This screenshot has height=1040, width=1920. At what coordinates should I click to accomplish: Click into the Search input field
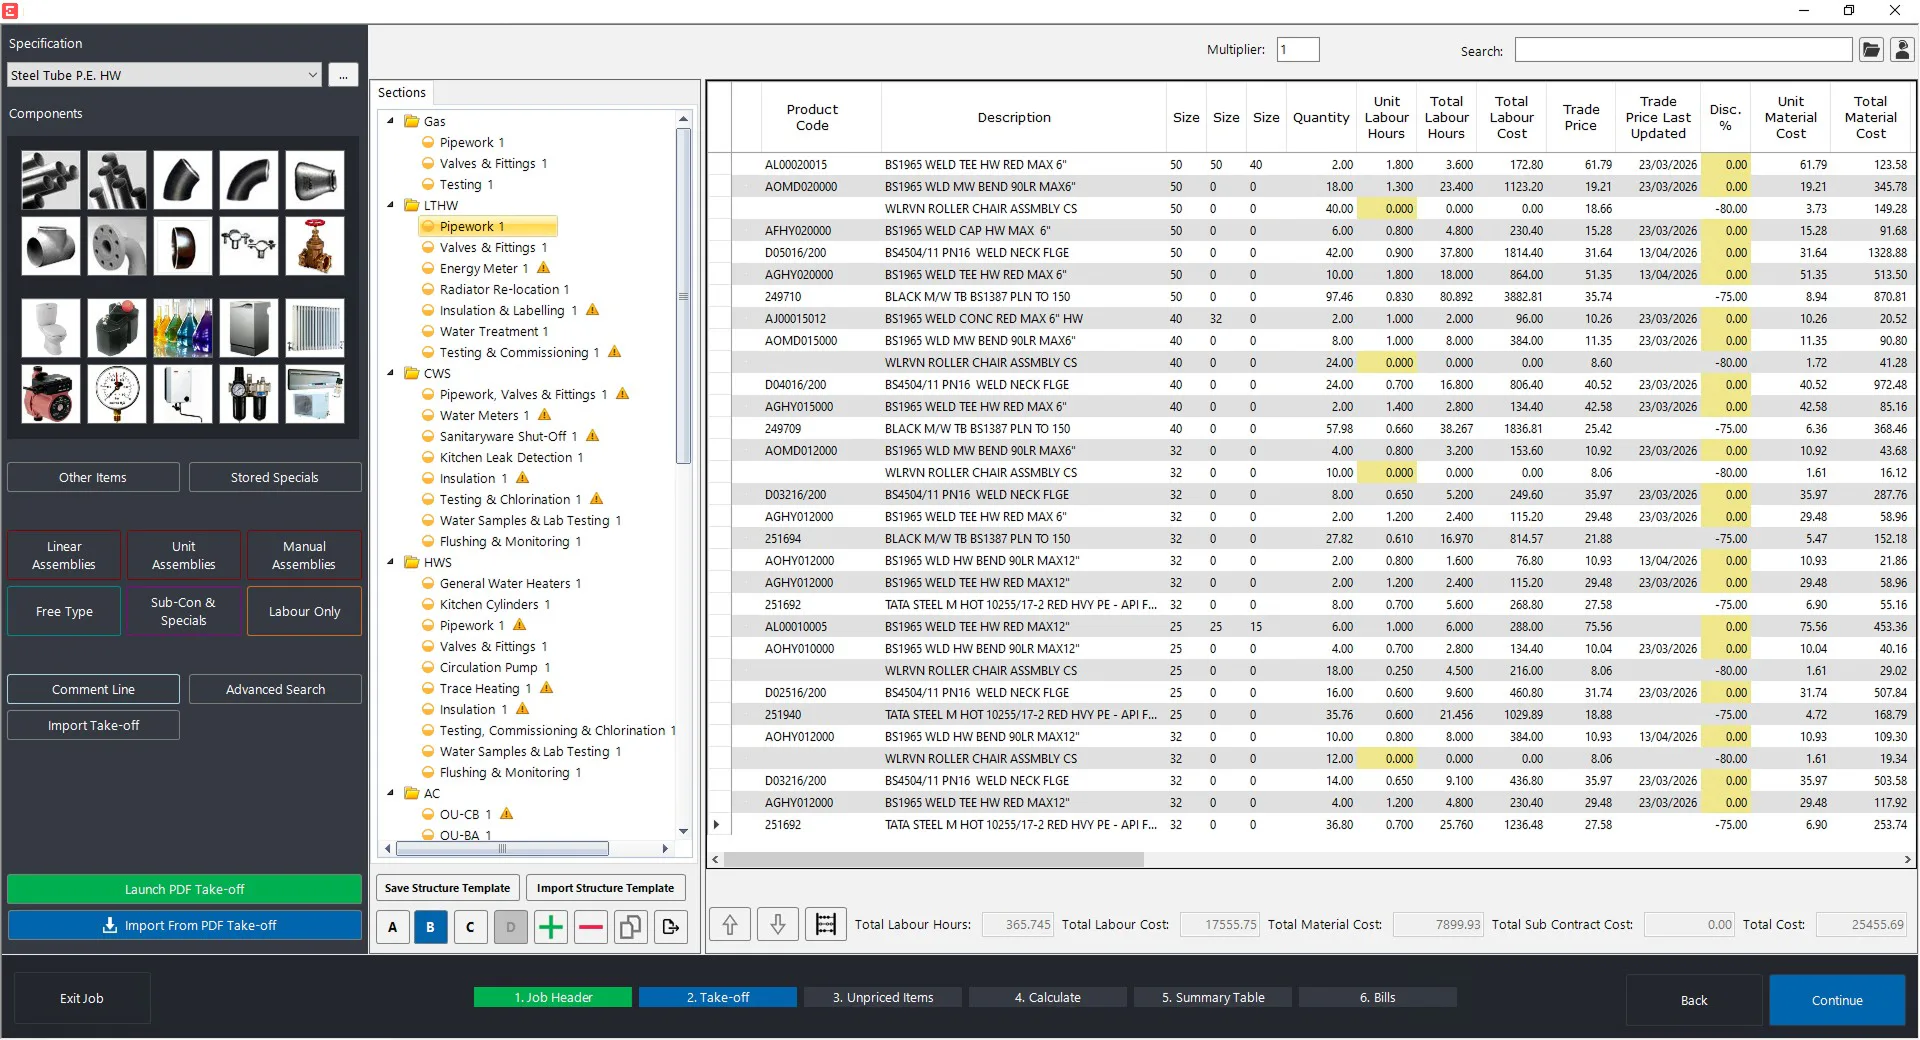(x=1684, y=50)
